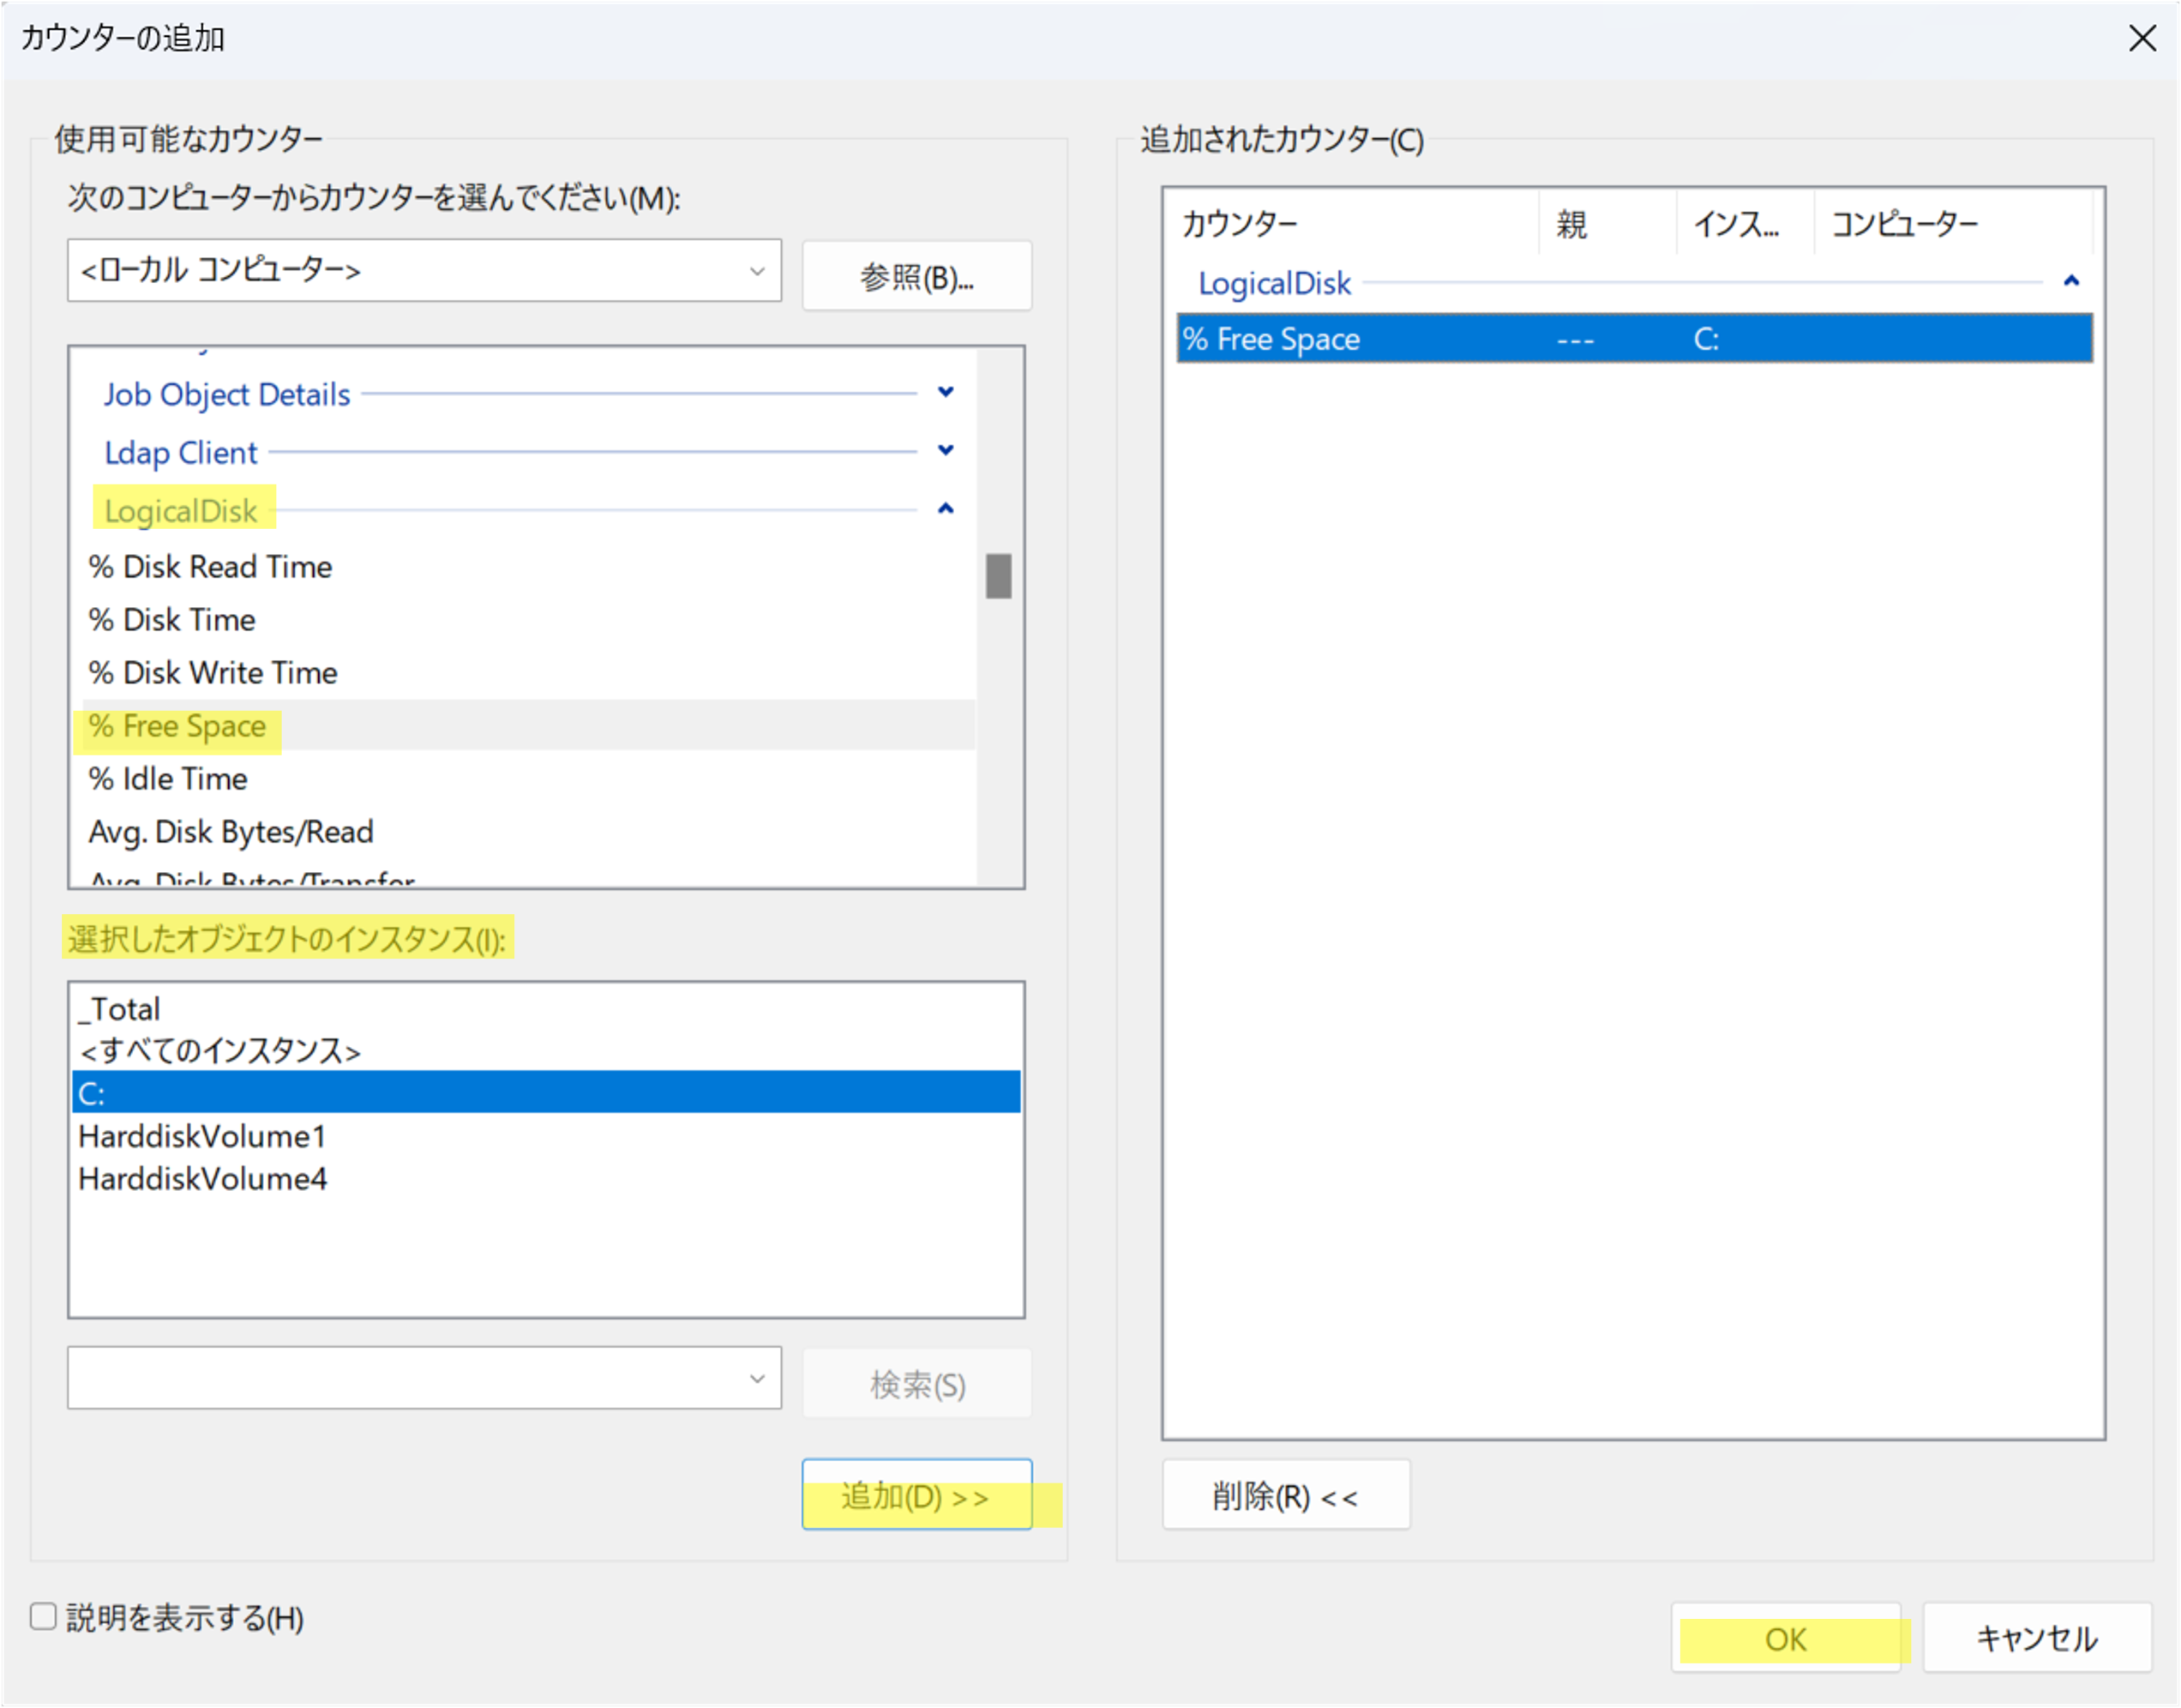Click the コンピューター column header
Image resolution: width=2181 pixels, height=1708 pixels.
[1953, 224]
